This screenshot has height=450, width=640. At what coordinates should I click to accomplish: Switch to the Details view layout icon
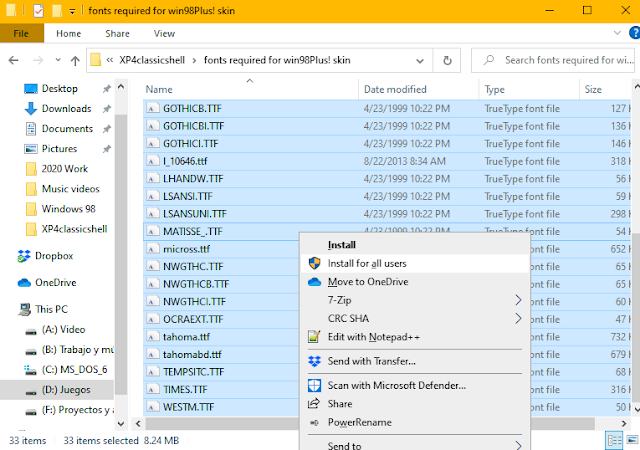pos(614,441)
